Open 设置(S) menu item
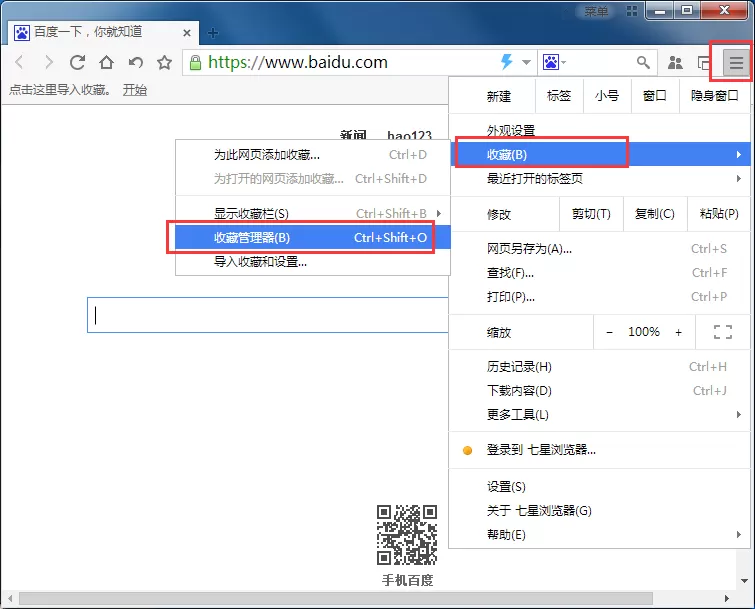 tap(599, 487)
